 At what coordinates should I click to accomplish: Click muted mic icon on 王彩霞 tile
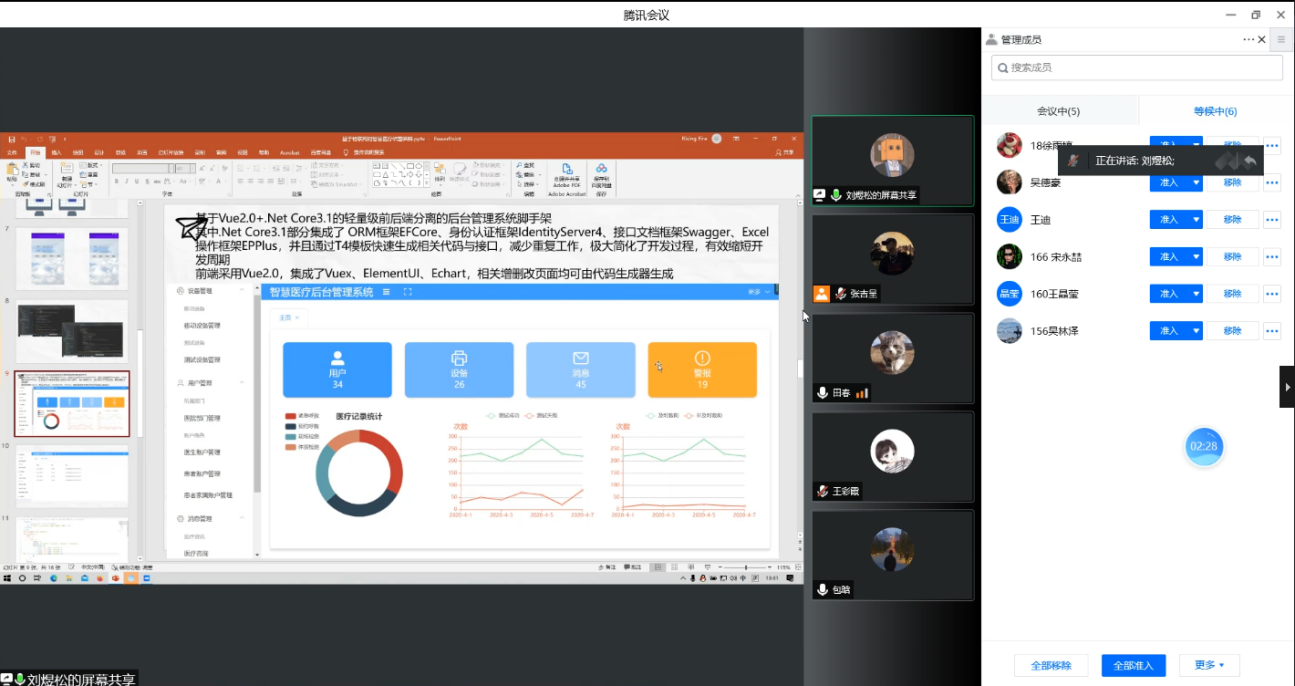pyautogui.click(x=823, y=491)
